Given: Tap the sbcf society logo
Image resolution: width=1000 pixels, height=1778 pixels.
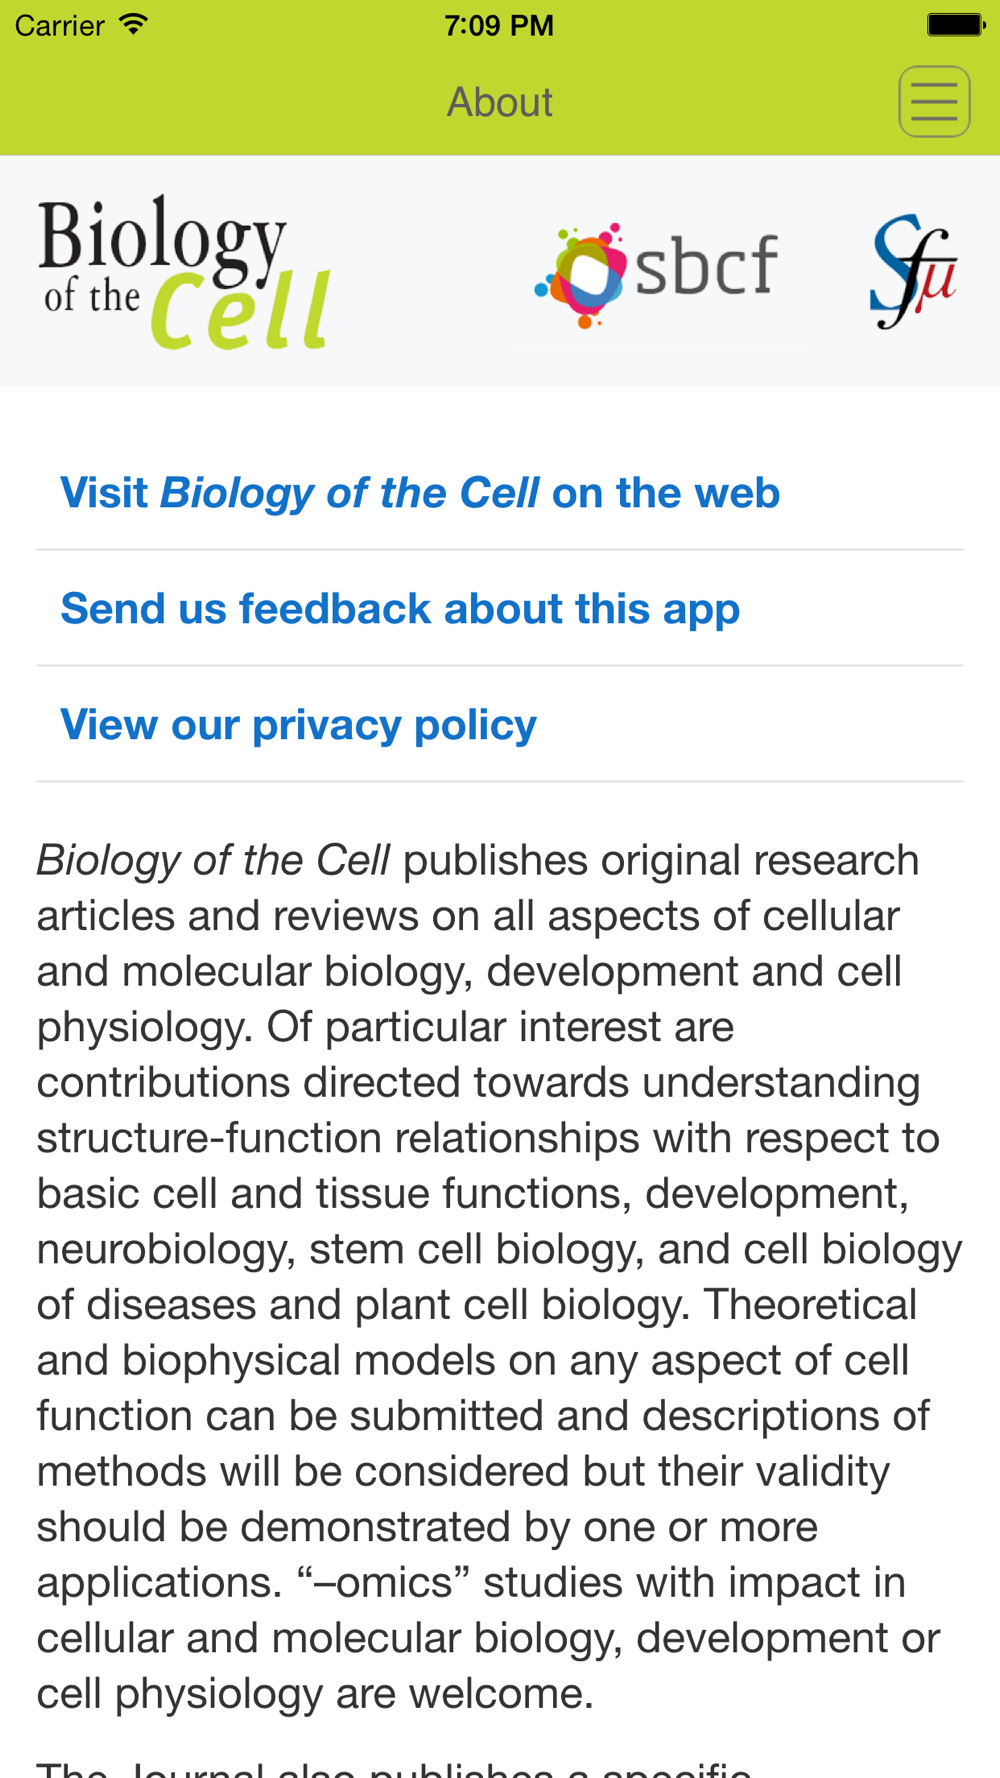Looking at the screenshot, I should (x=657, y=274).
